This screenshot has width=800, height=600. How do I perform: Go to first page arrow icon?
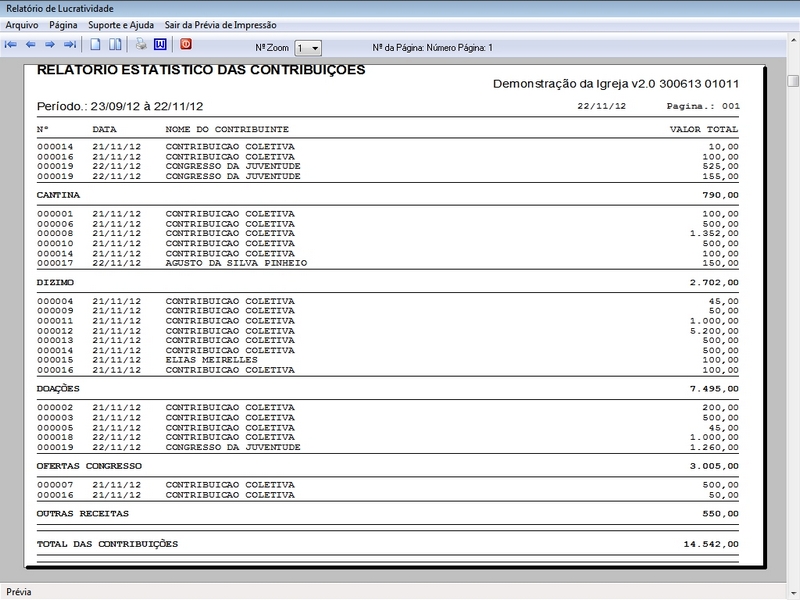coord(10,45)
